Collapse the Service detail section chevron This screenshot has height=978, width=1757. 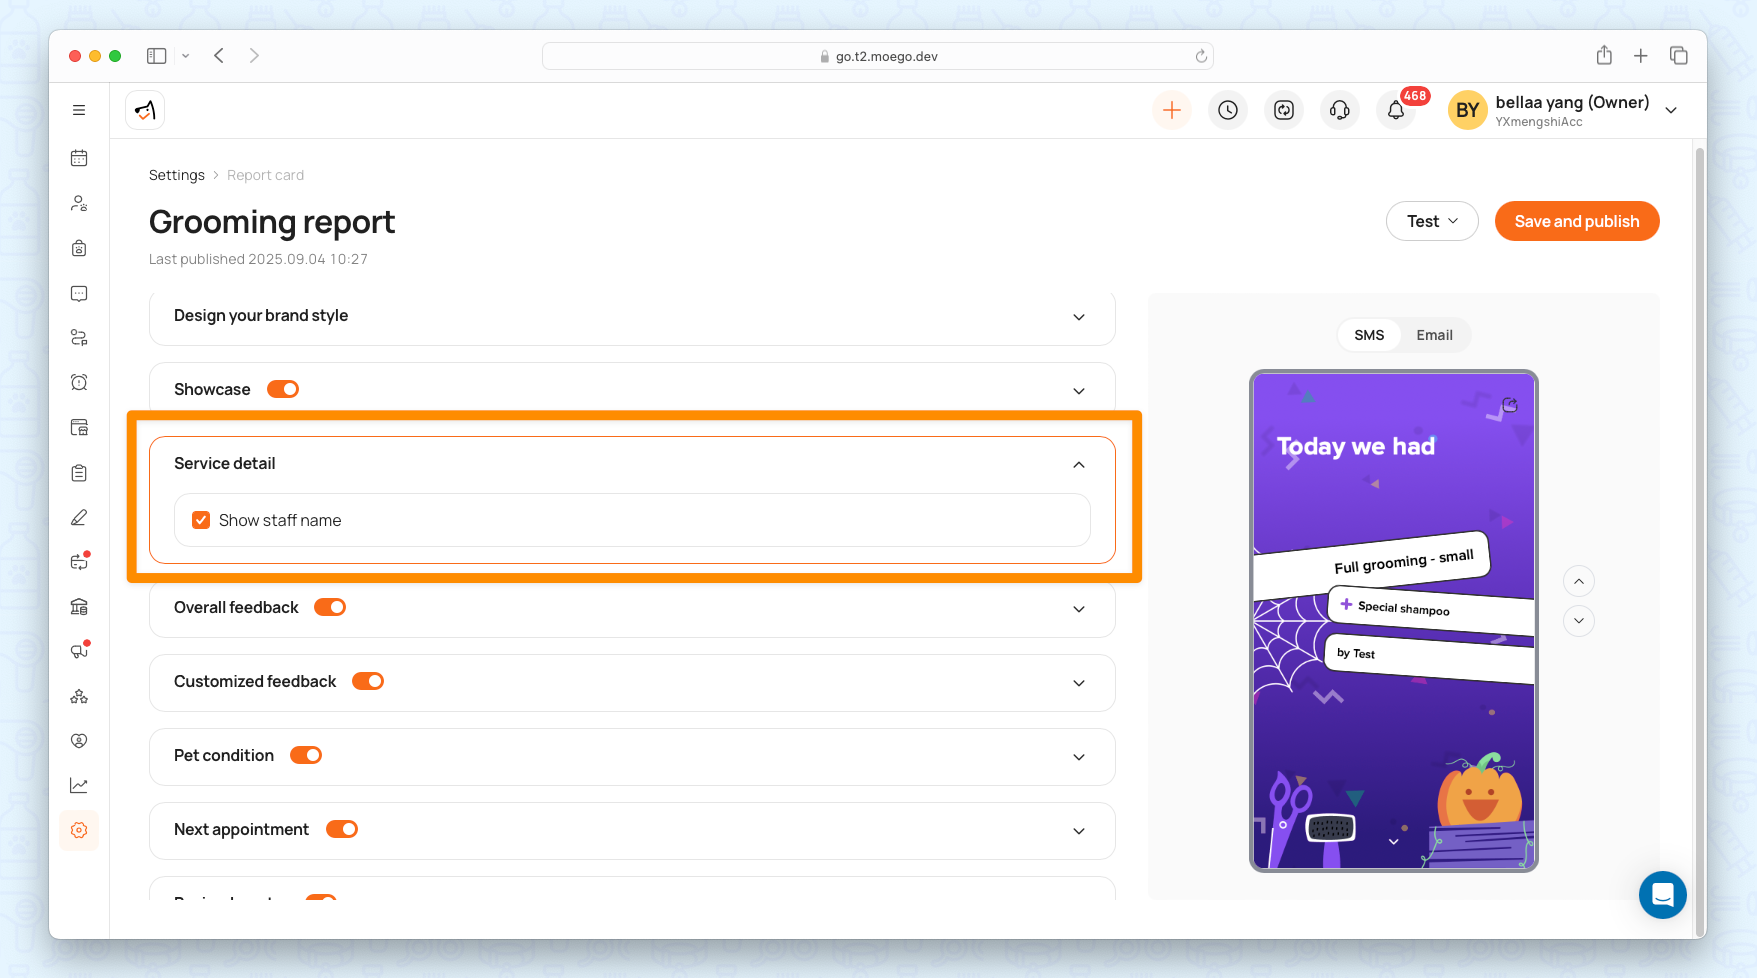click(x=1079, y=464)
